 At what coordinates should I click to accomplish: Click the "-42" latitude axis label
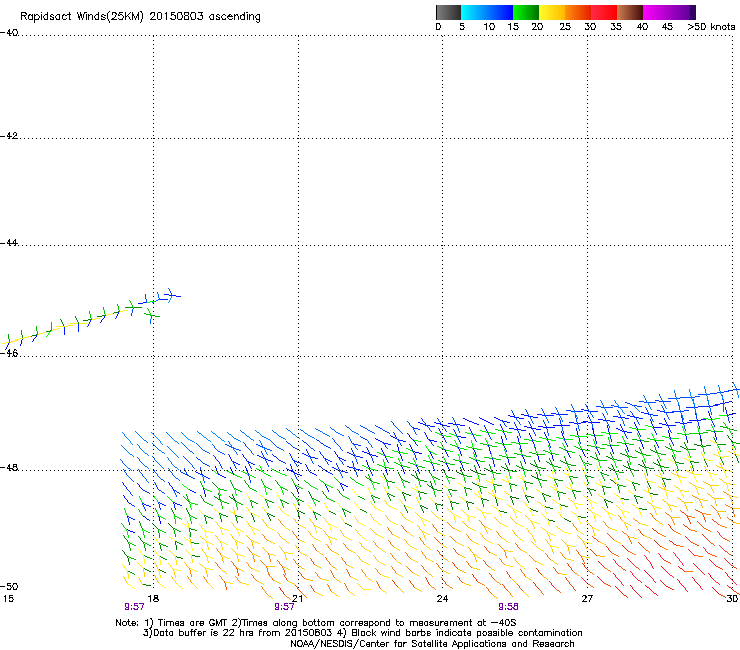[9, 136]
